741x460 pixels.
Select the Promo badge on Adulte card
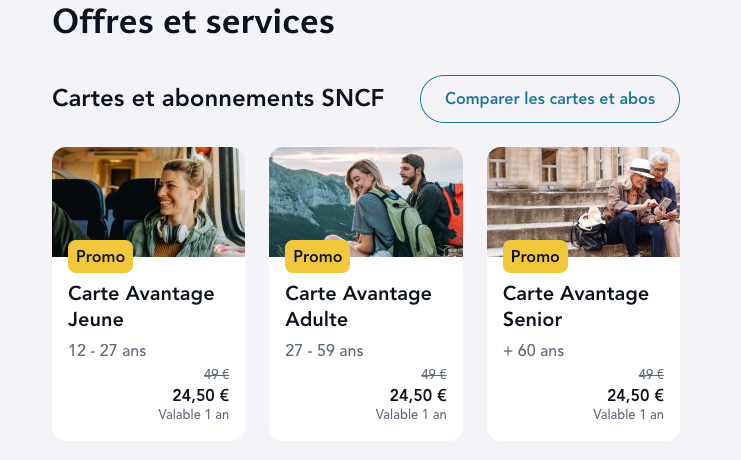tap(318, 256)
